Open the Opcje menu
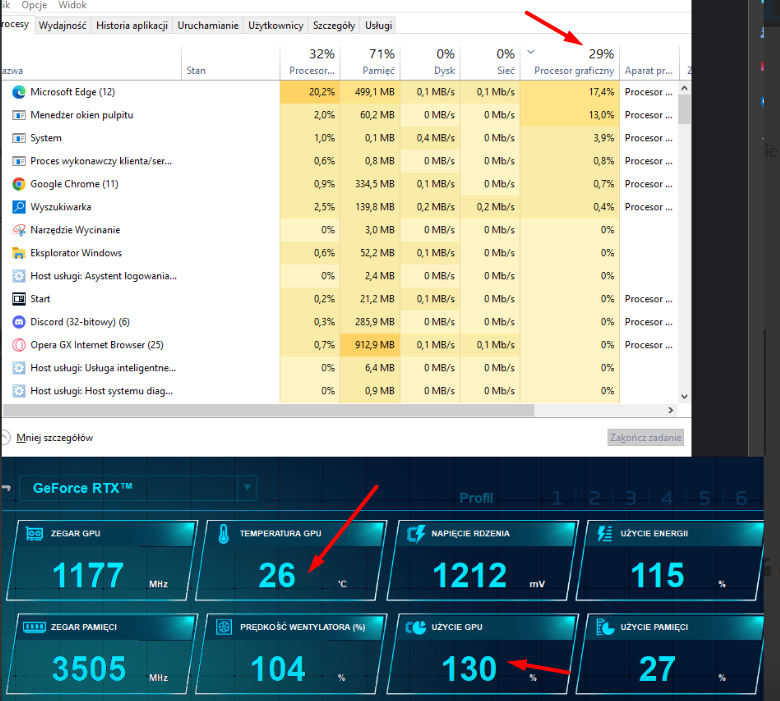The height and width of the screenshot is (701, 780). pos(34,5)
